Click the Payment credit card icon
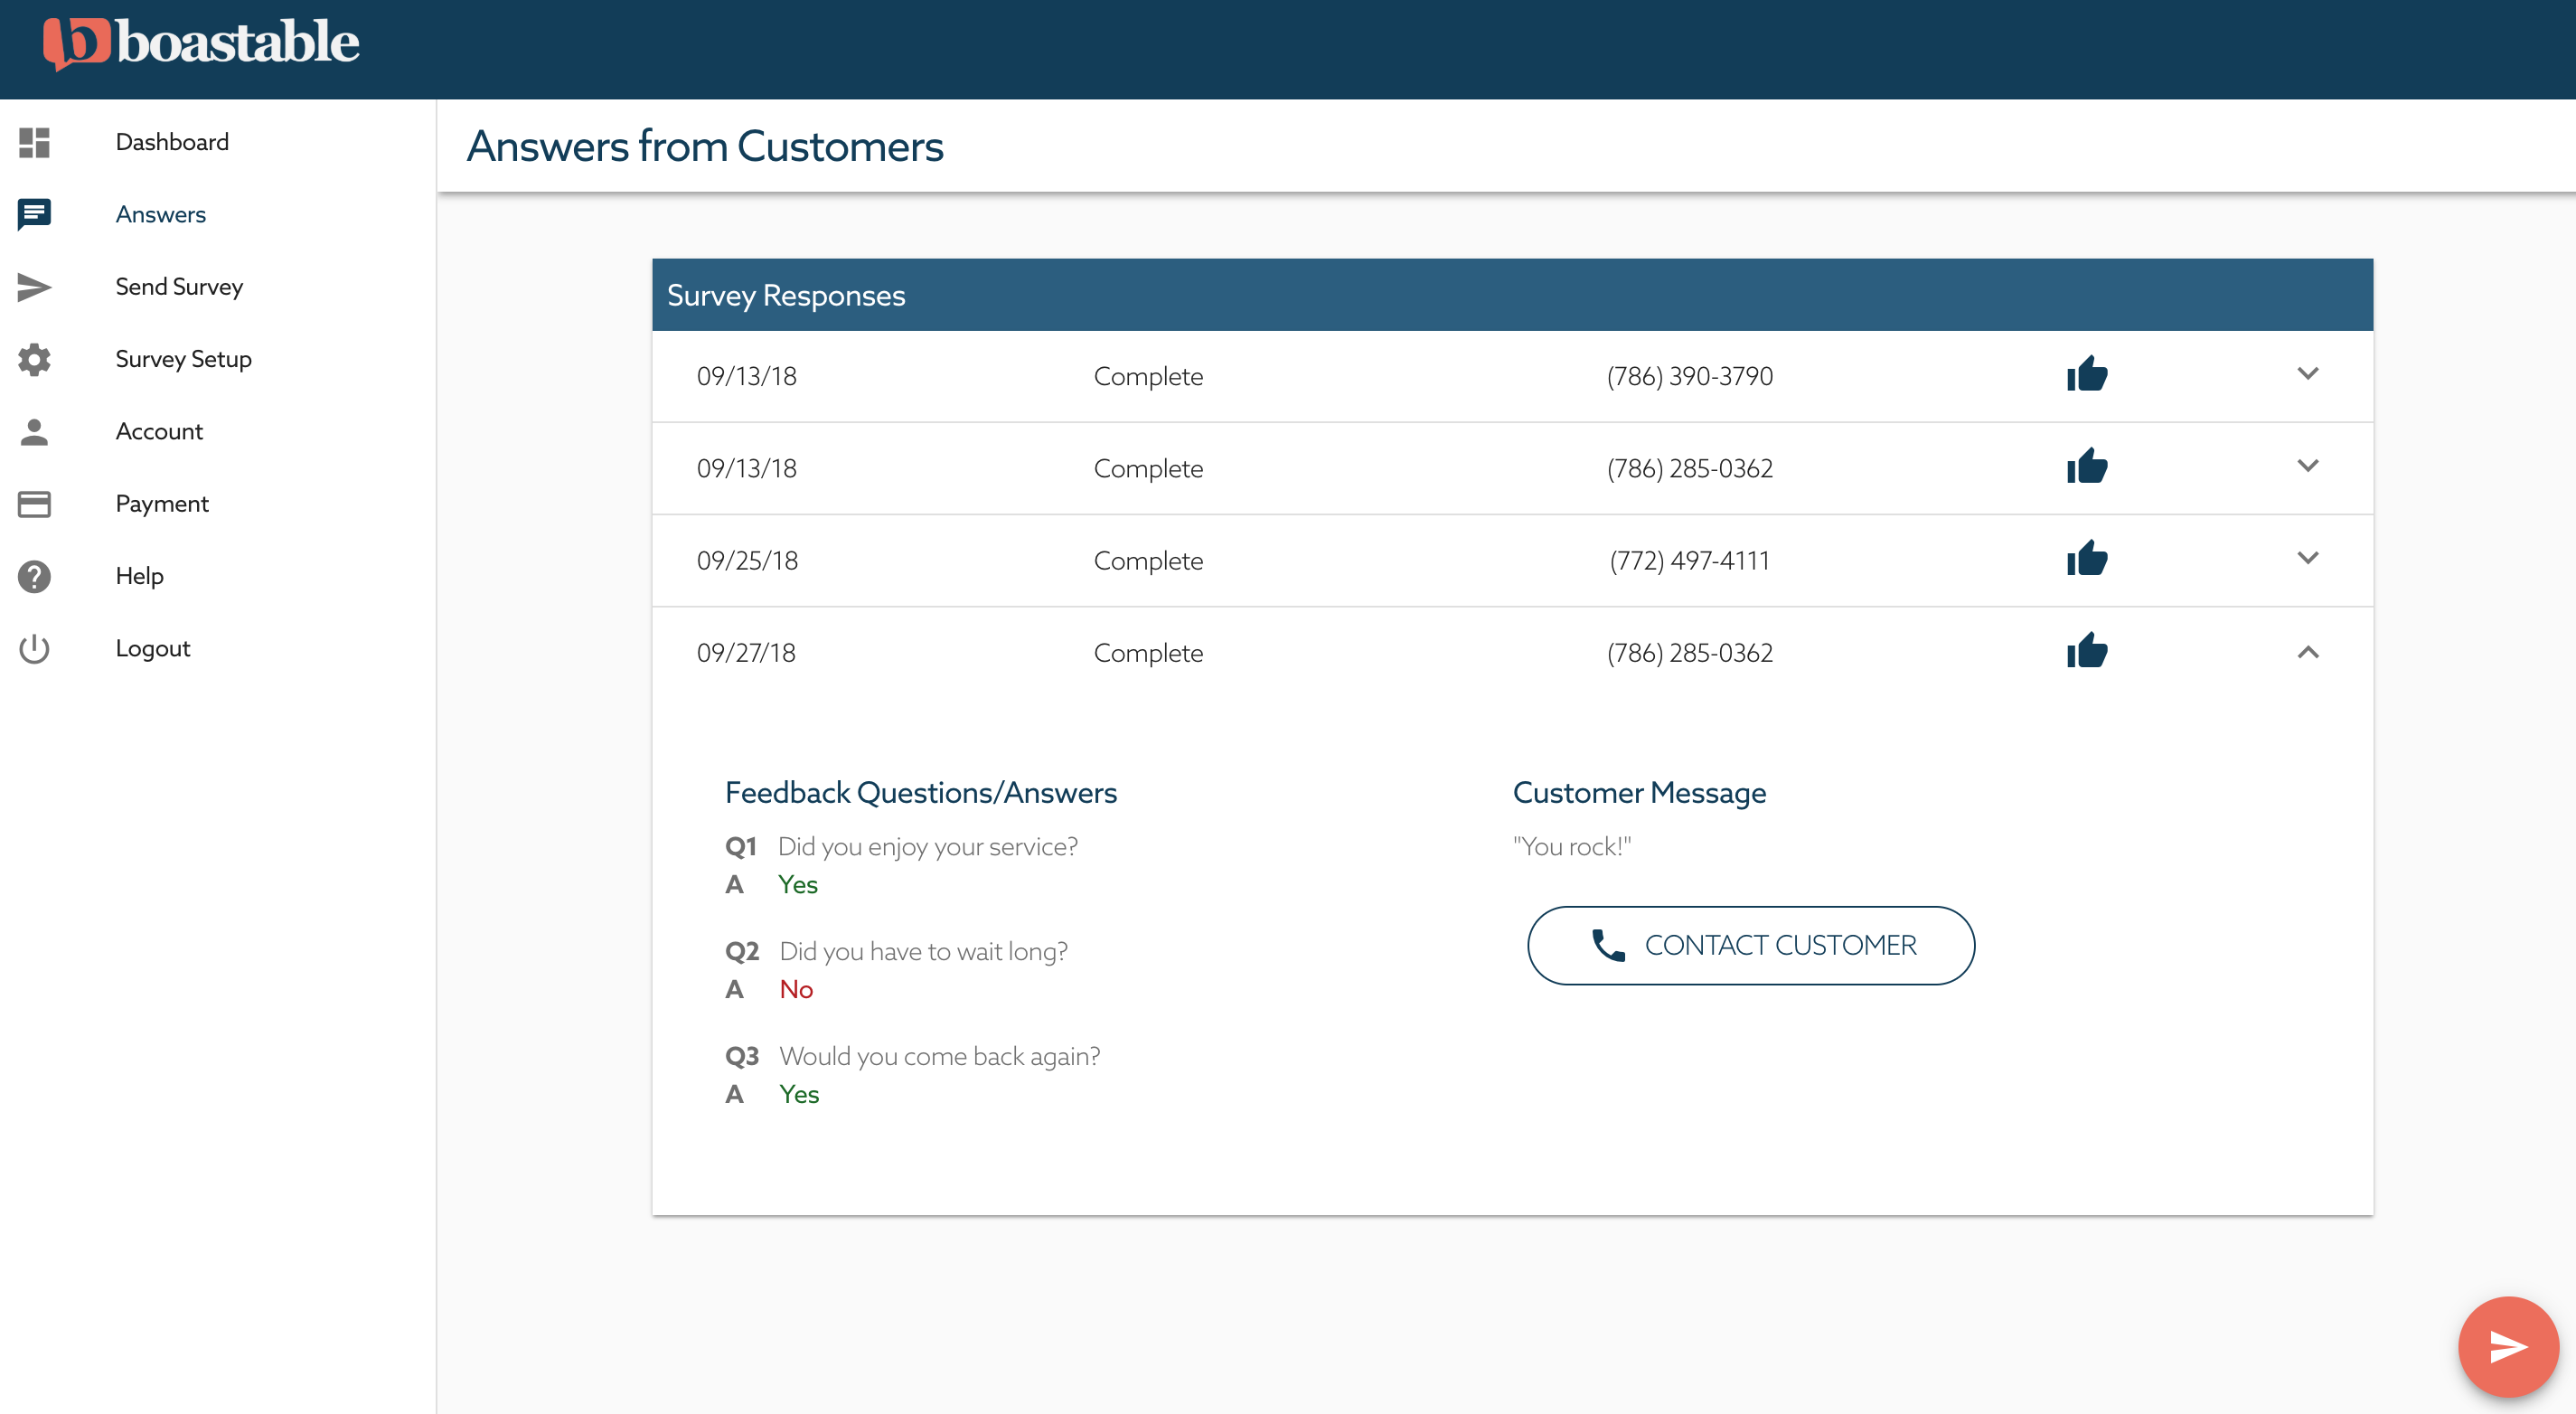The height and width of the screenshot is (1414, 2576). (34, 504)
